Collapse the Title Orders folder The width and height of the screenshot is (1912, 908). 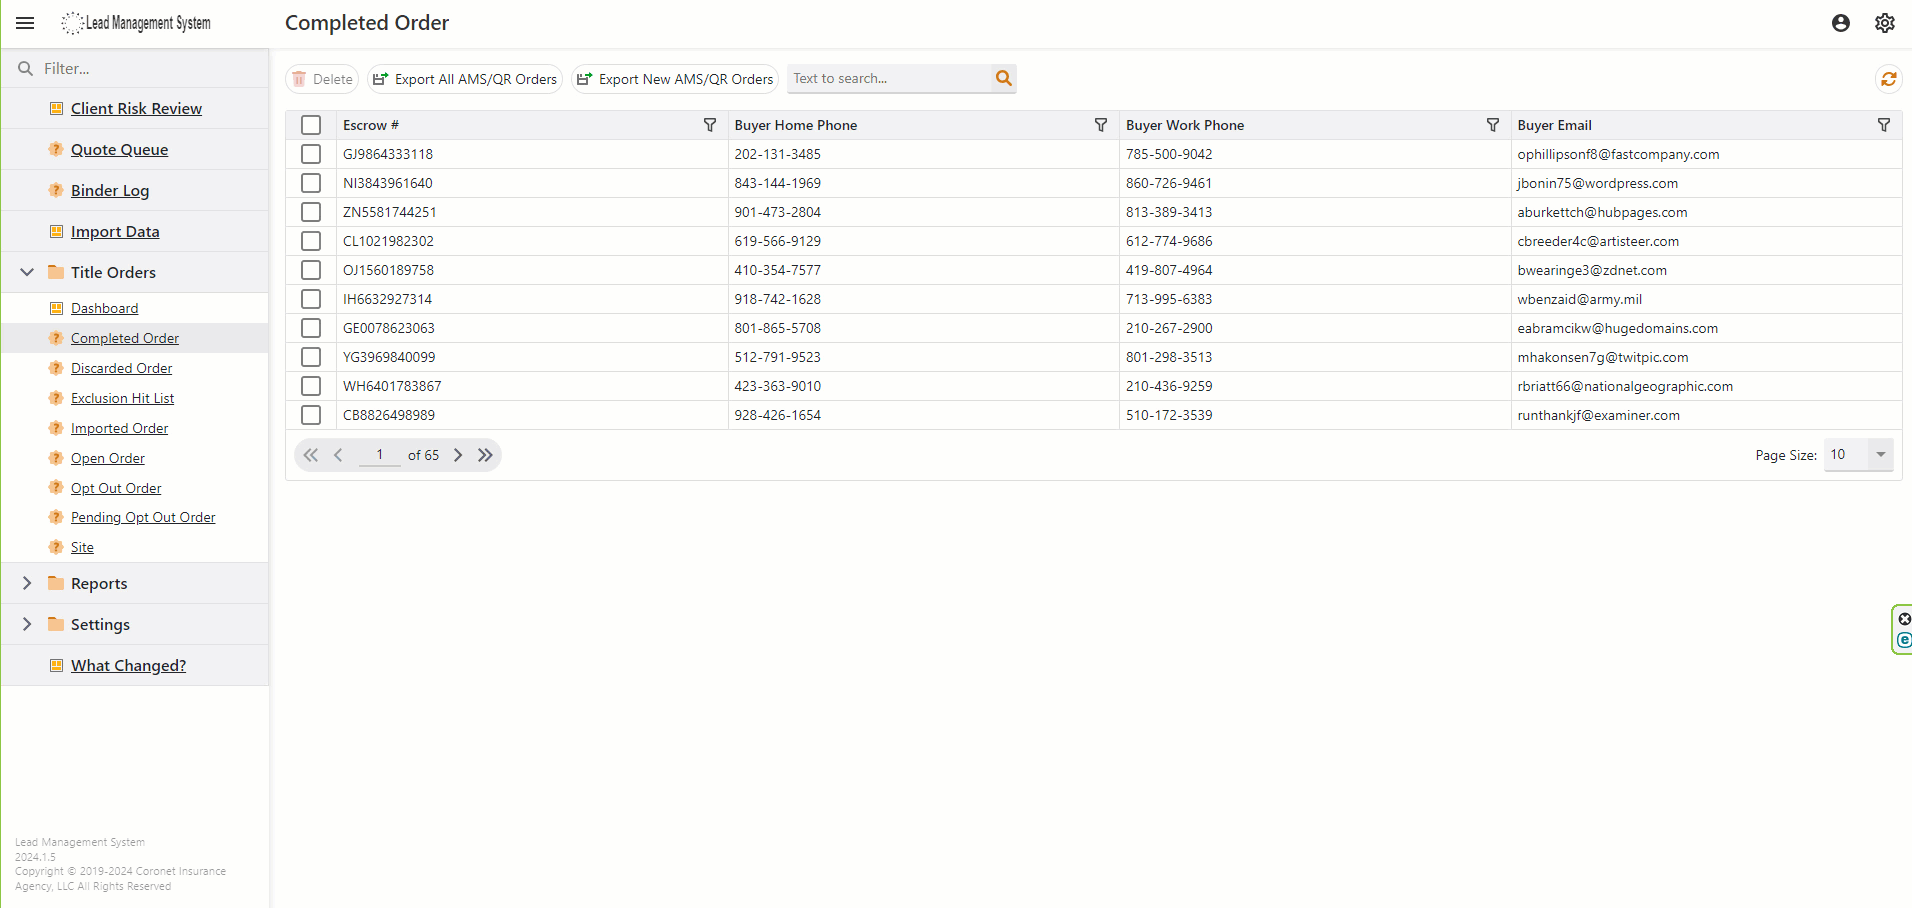pyautogui.click(x=27, y=272)
